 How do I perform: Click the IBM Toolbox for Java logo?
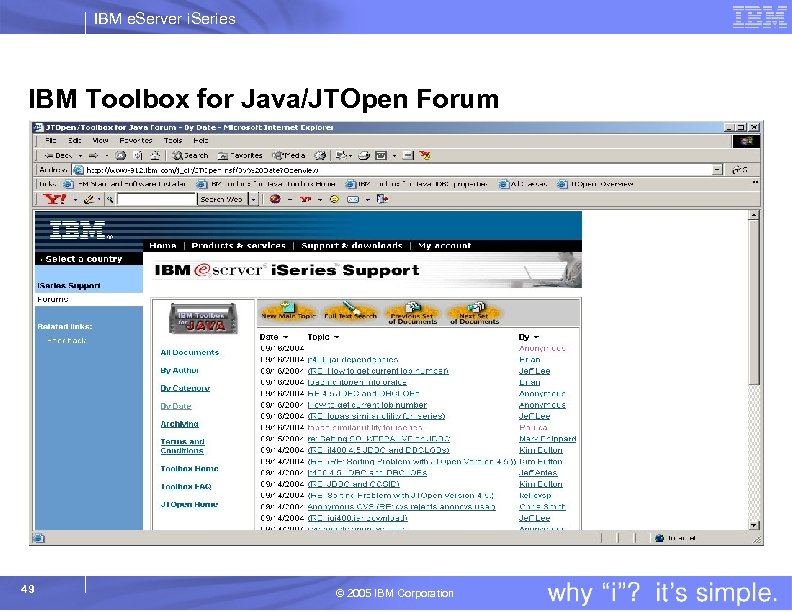point(203,319)
